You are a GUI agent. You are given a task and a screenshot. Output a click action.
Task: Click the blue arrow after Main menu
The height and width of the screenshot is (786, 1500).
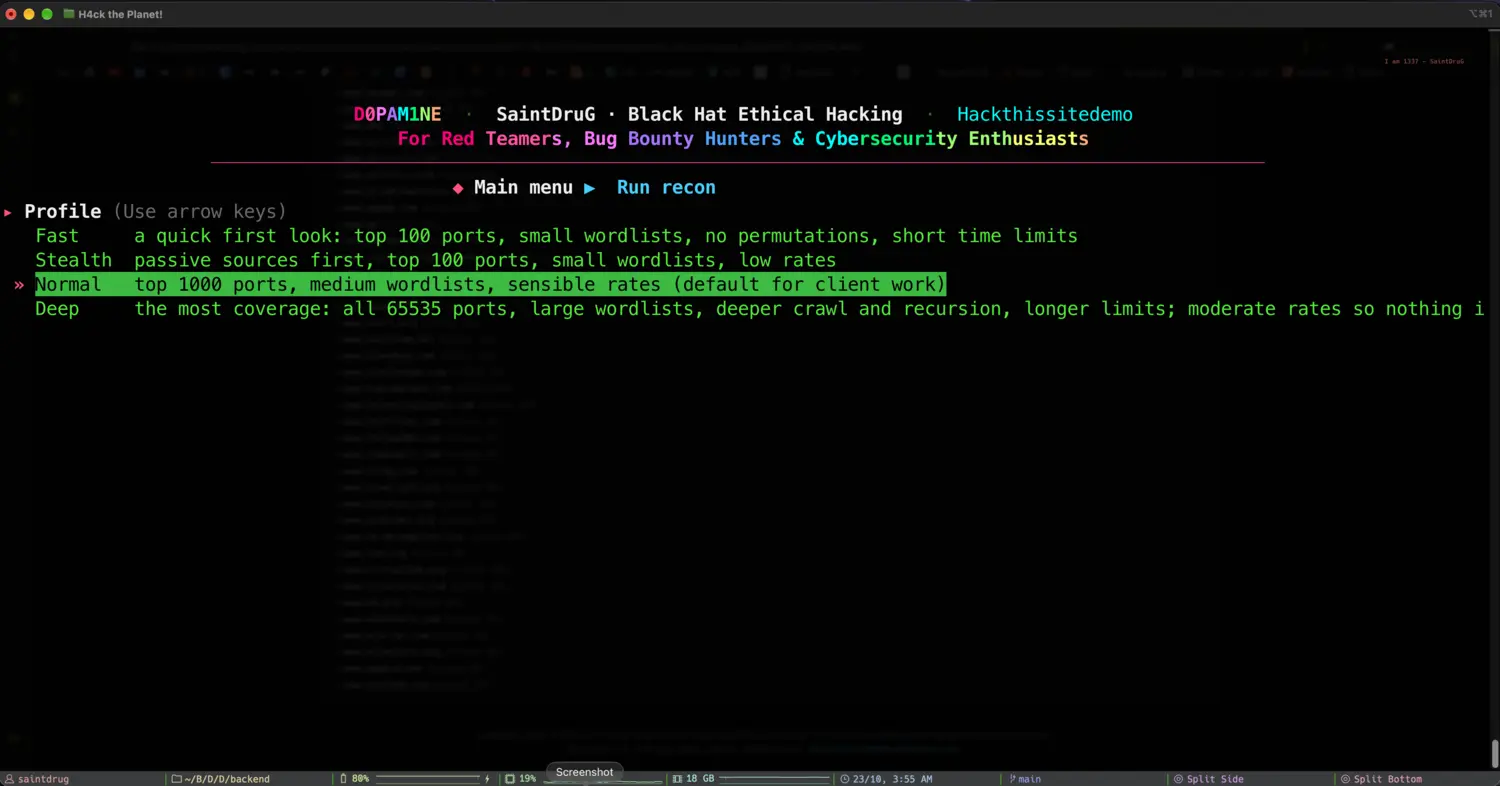[590, 188]
